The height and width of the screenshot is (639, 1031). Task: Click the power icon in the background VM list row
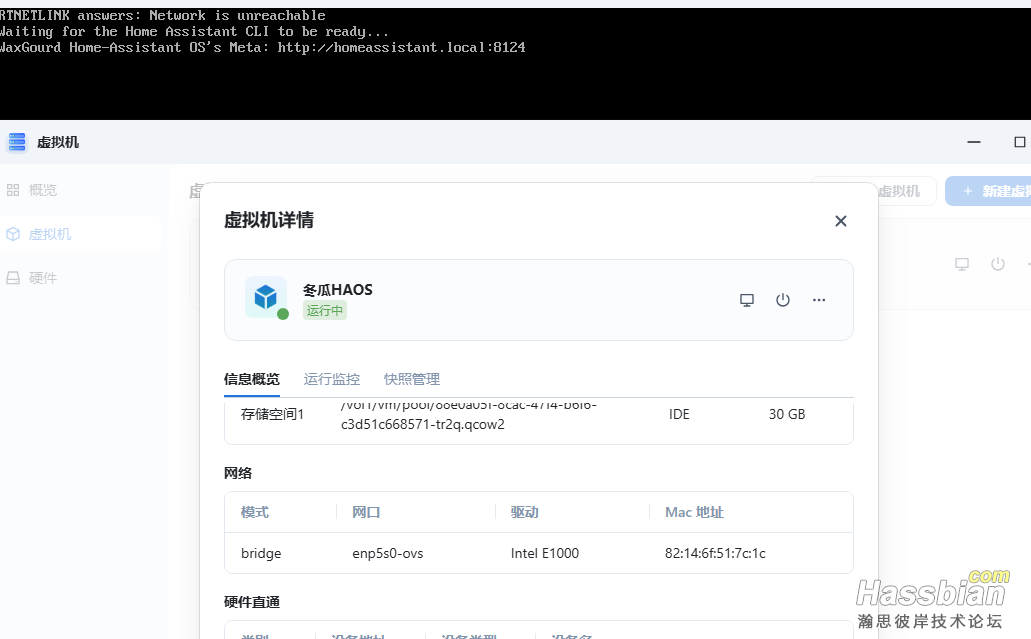click(997, 264)
